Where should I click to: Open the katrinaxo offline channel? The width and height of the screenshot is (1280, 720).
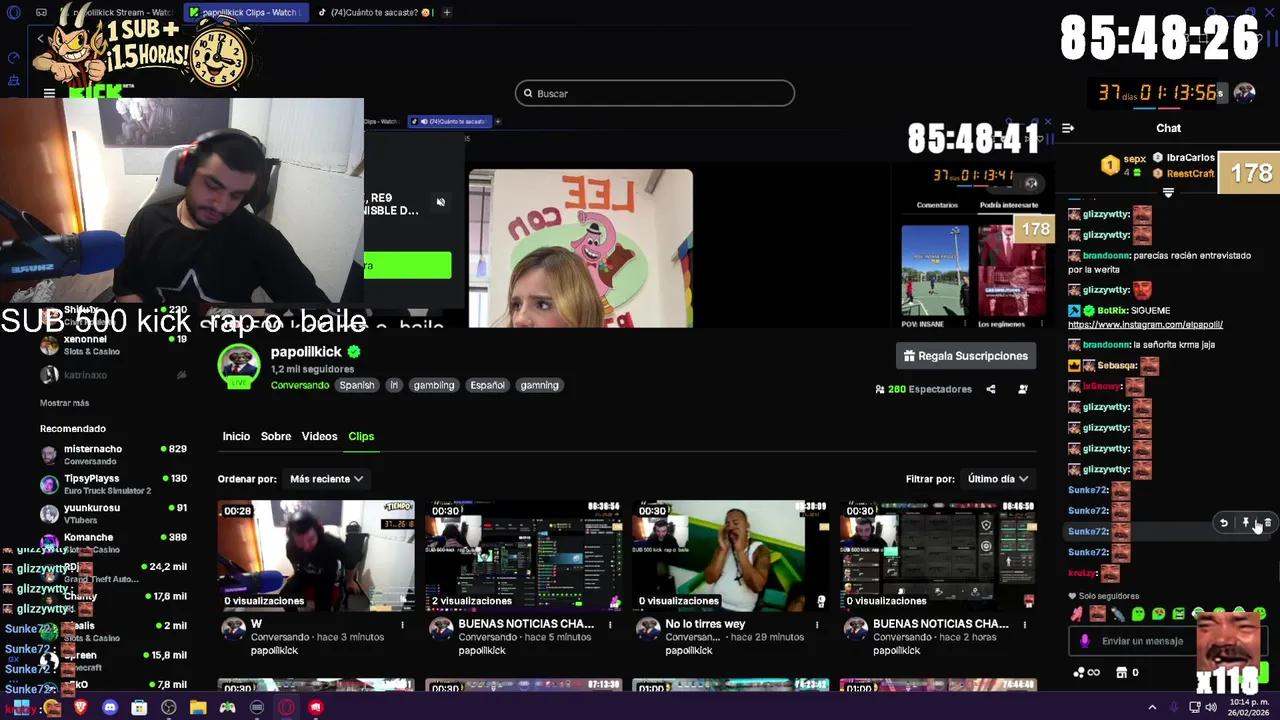[x=113, y=375]
